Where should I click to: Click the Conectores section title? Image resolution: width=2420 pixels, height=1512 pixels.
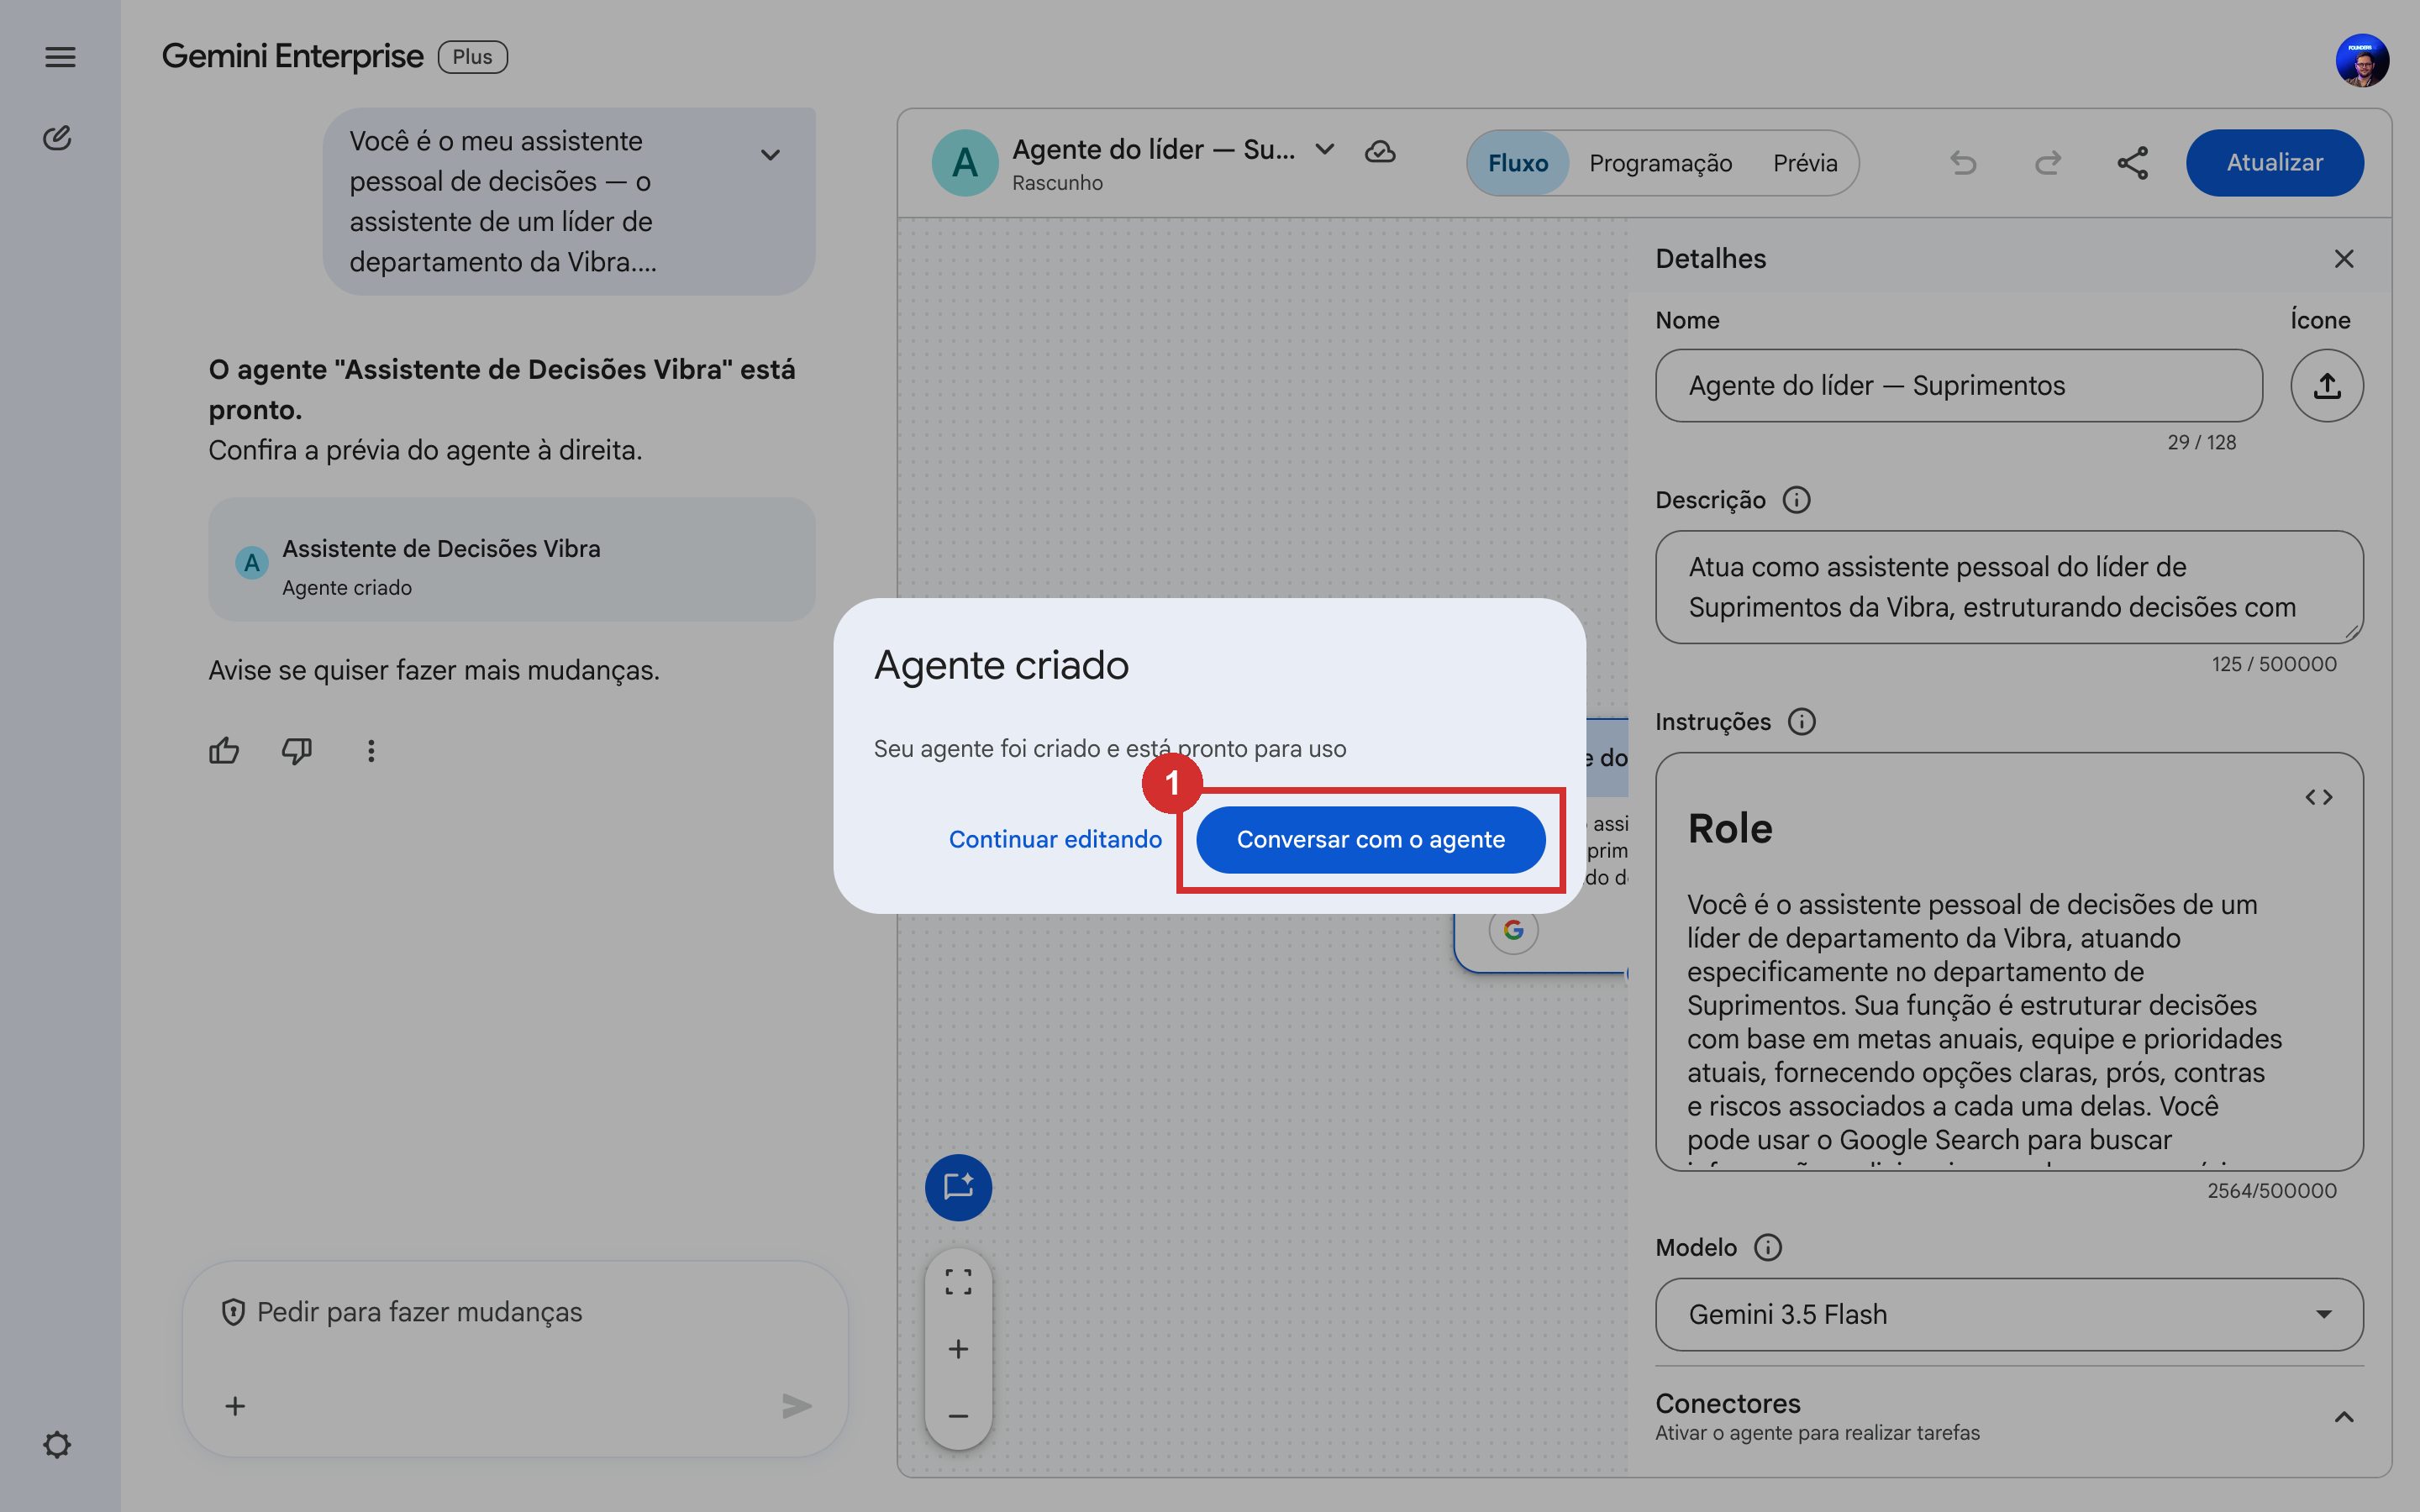(x=1728, y=1403)
